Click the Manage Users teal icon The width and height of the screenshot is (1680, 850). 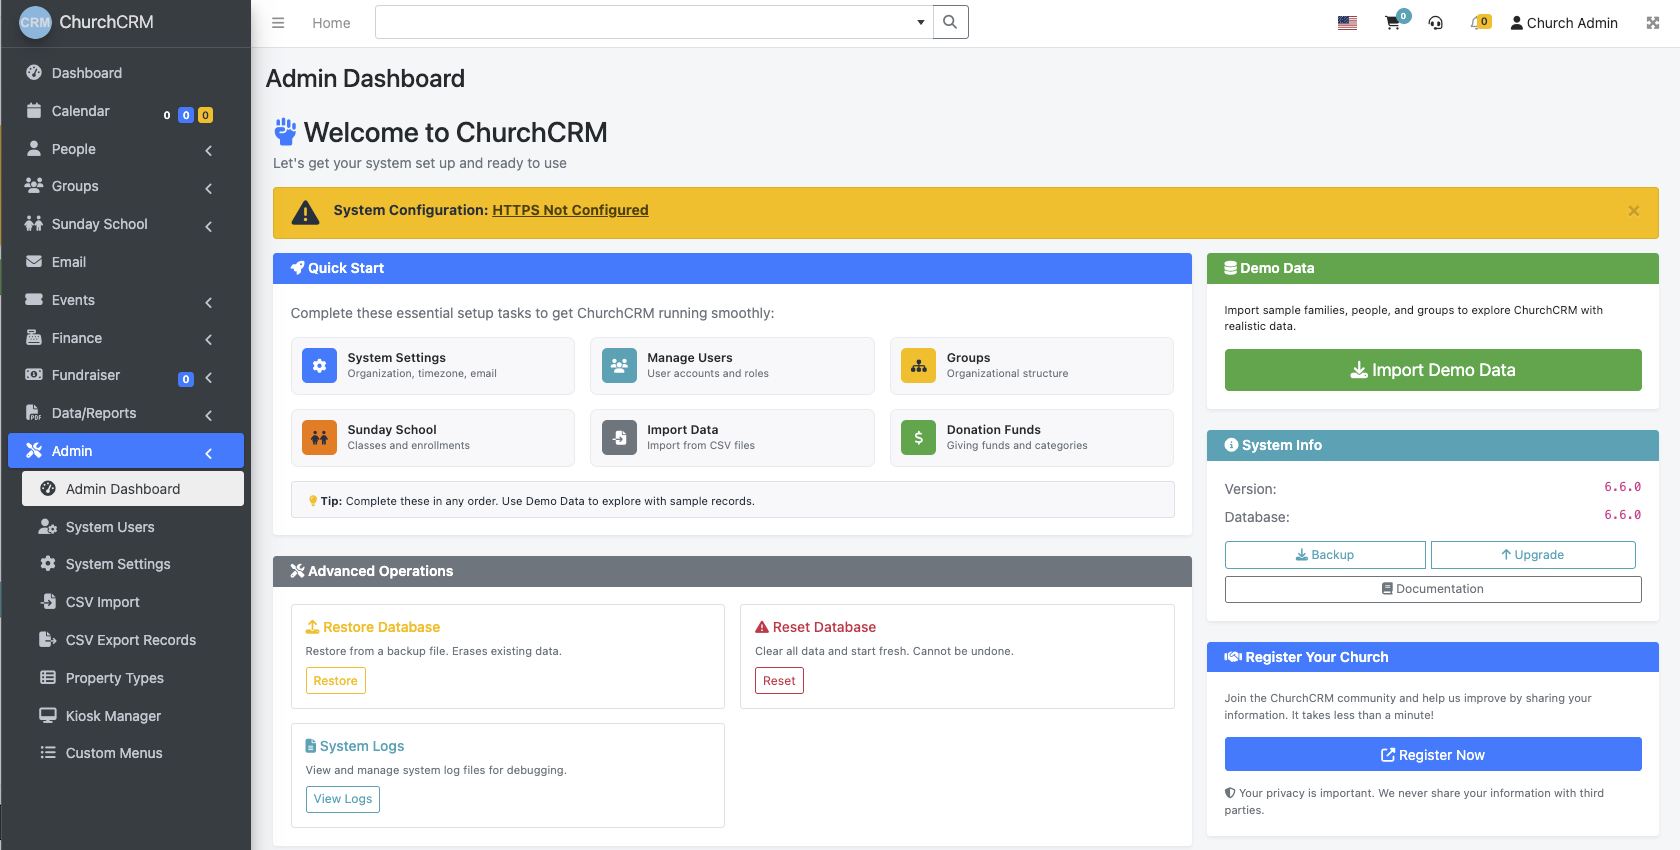tap(619, 366)
